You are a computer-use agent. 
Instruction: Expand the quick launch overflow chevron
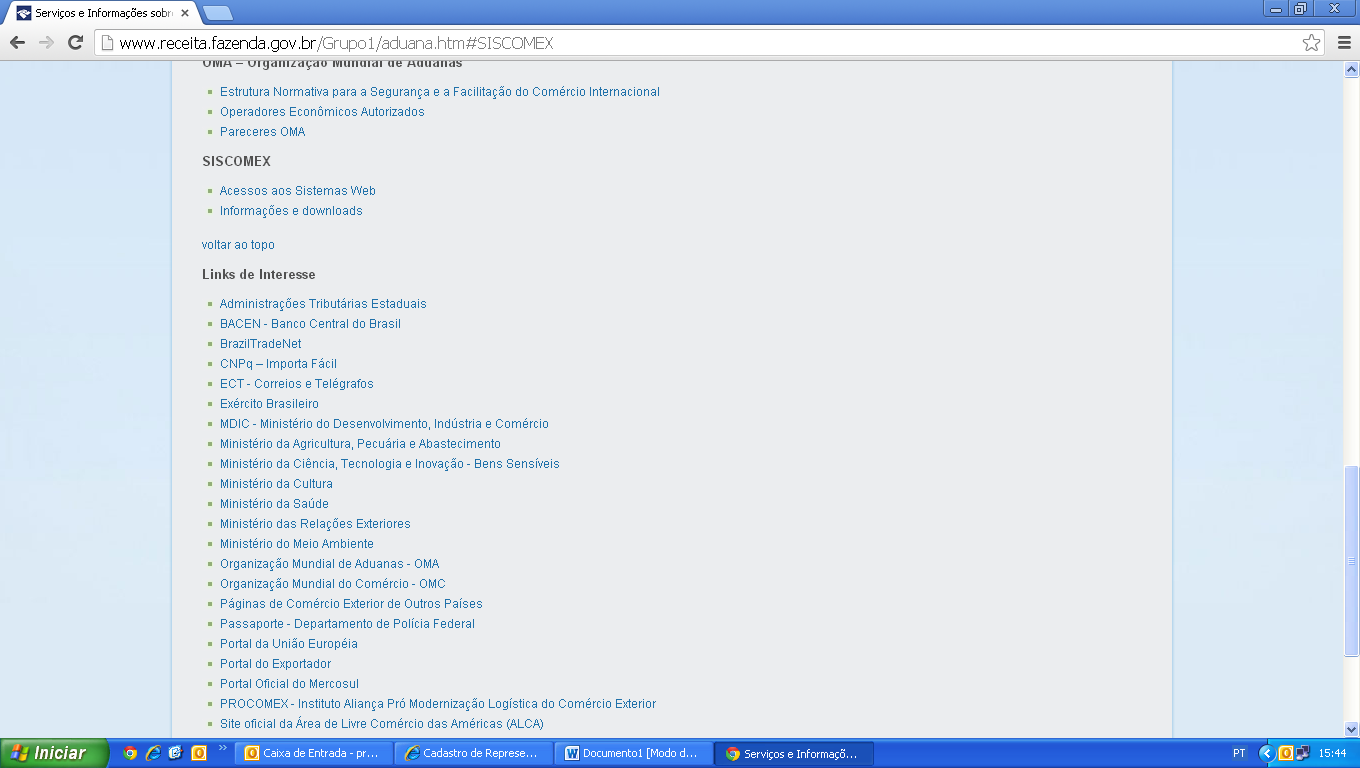tap(222, 747)
